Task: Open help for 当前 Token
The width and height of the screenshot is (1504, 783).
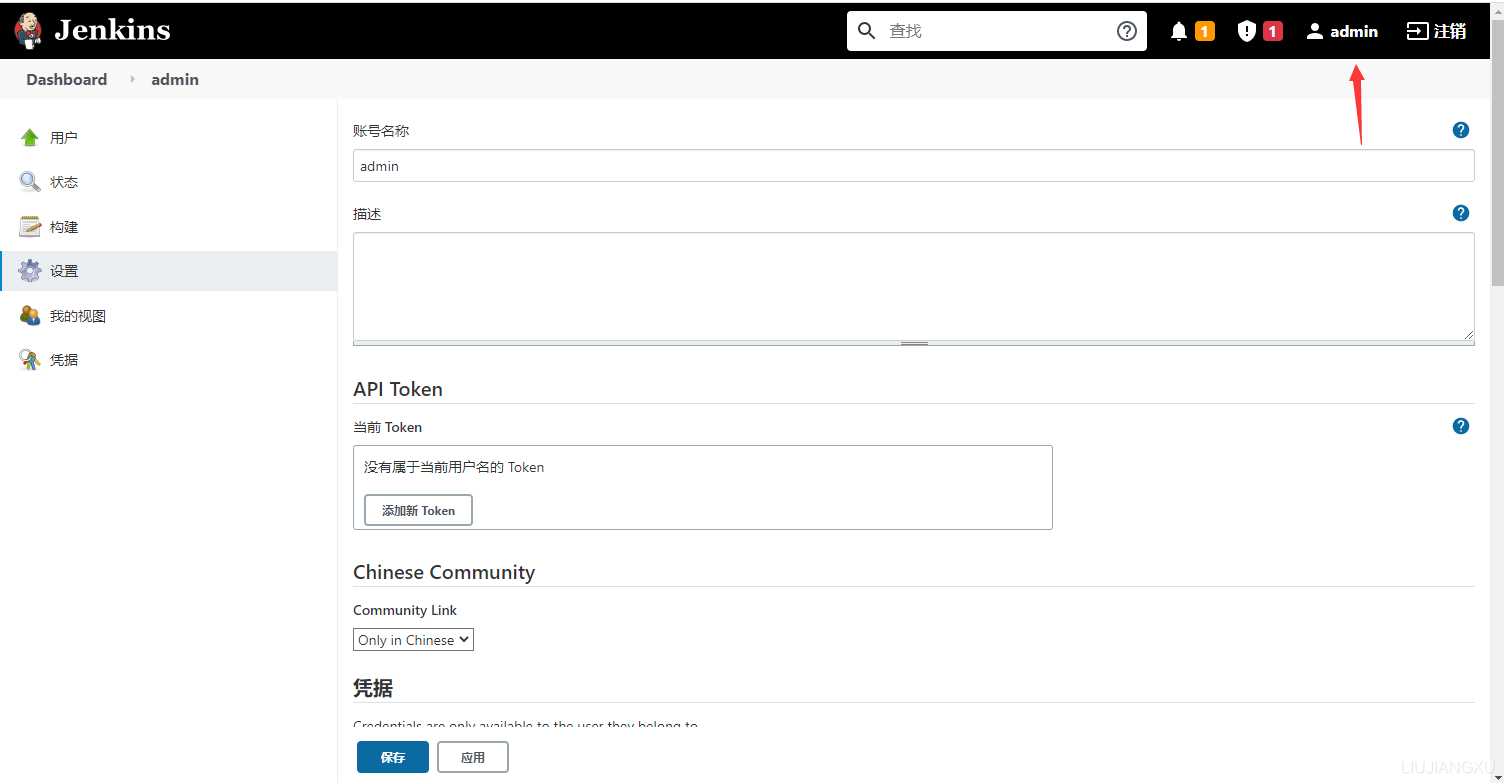Action: pyautogui.click(x=1461, y=425)
